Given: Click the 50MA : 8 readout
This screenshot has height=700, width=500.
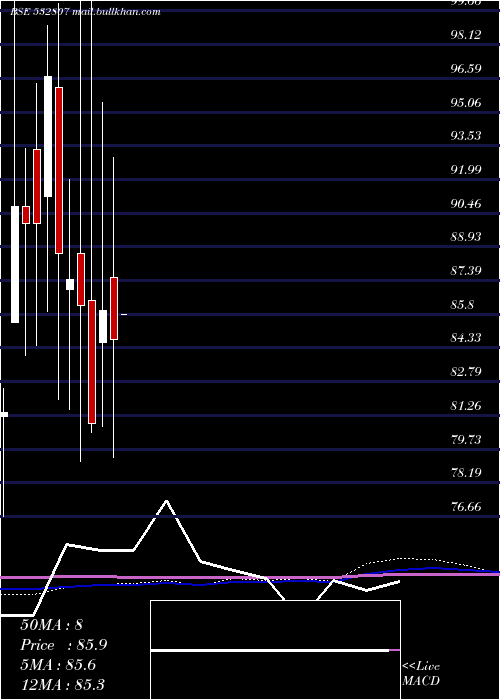Looking at the screenshot, I should pos(51,625).
